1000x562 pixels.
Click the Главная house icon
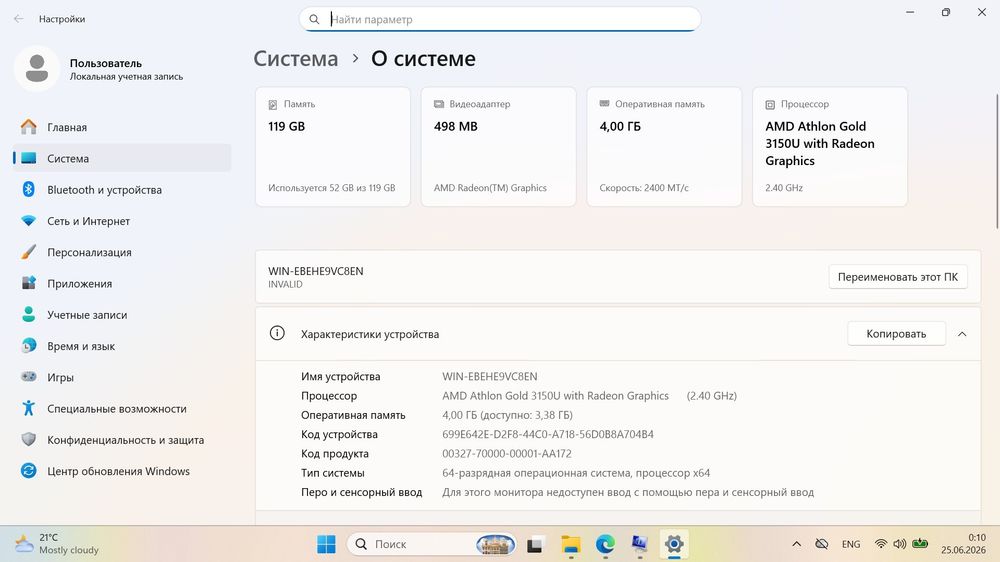(29, 126)
